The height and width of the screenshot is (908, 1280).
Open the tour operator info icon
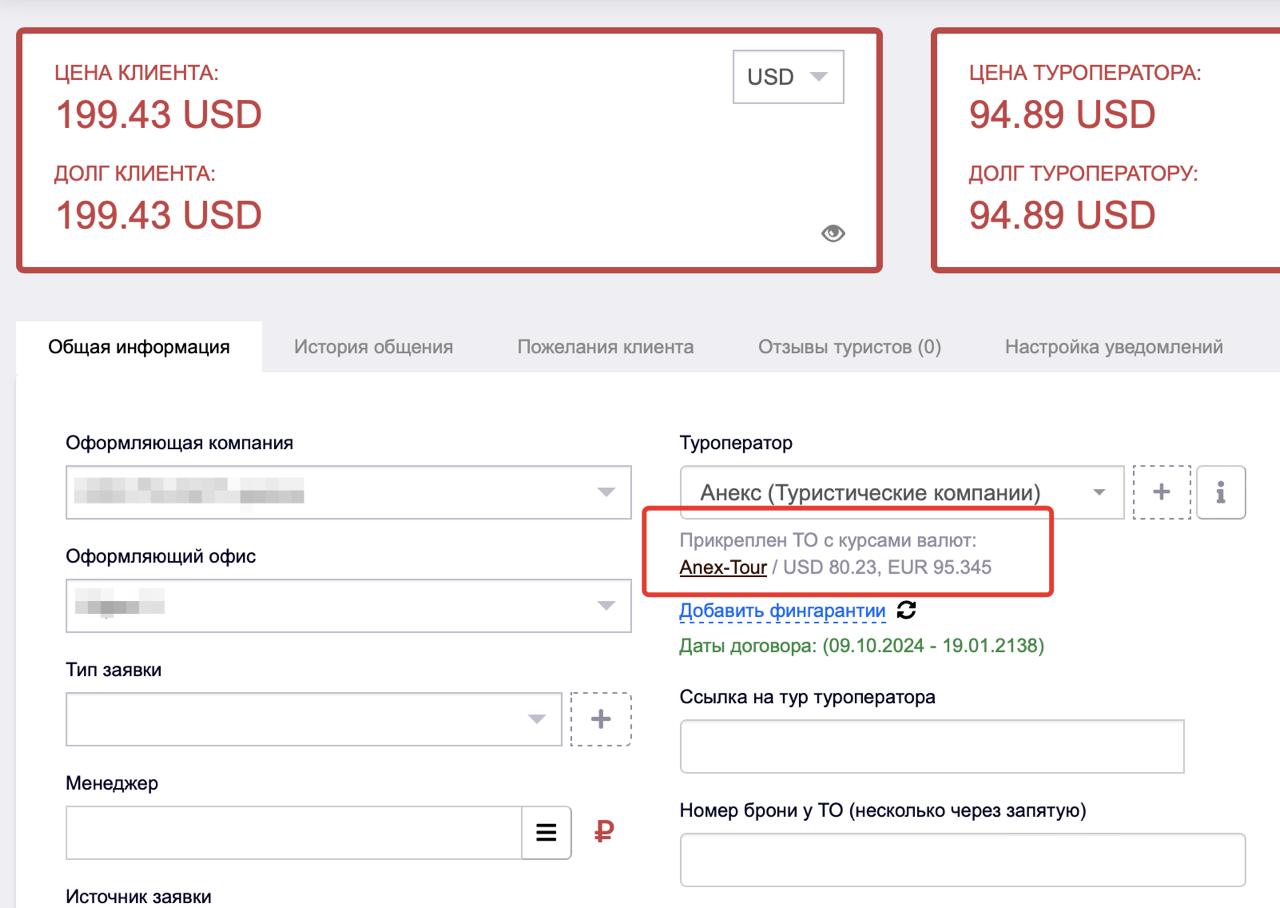[x=1220, y=492]
